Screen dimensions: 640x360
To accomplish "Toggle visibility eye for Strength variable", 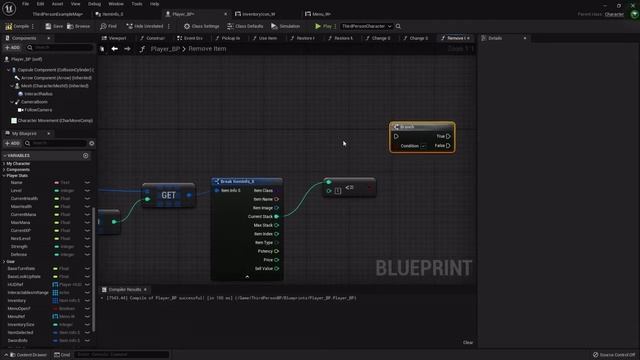I will click(87, 247).
